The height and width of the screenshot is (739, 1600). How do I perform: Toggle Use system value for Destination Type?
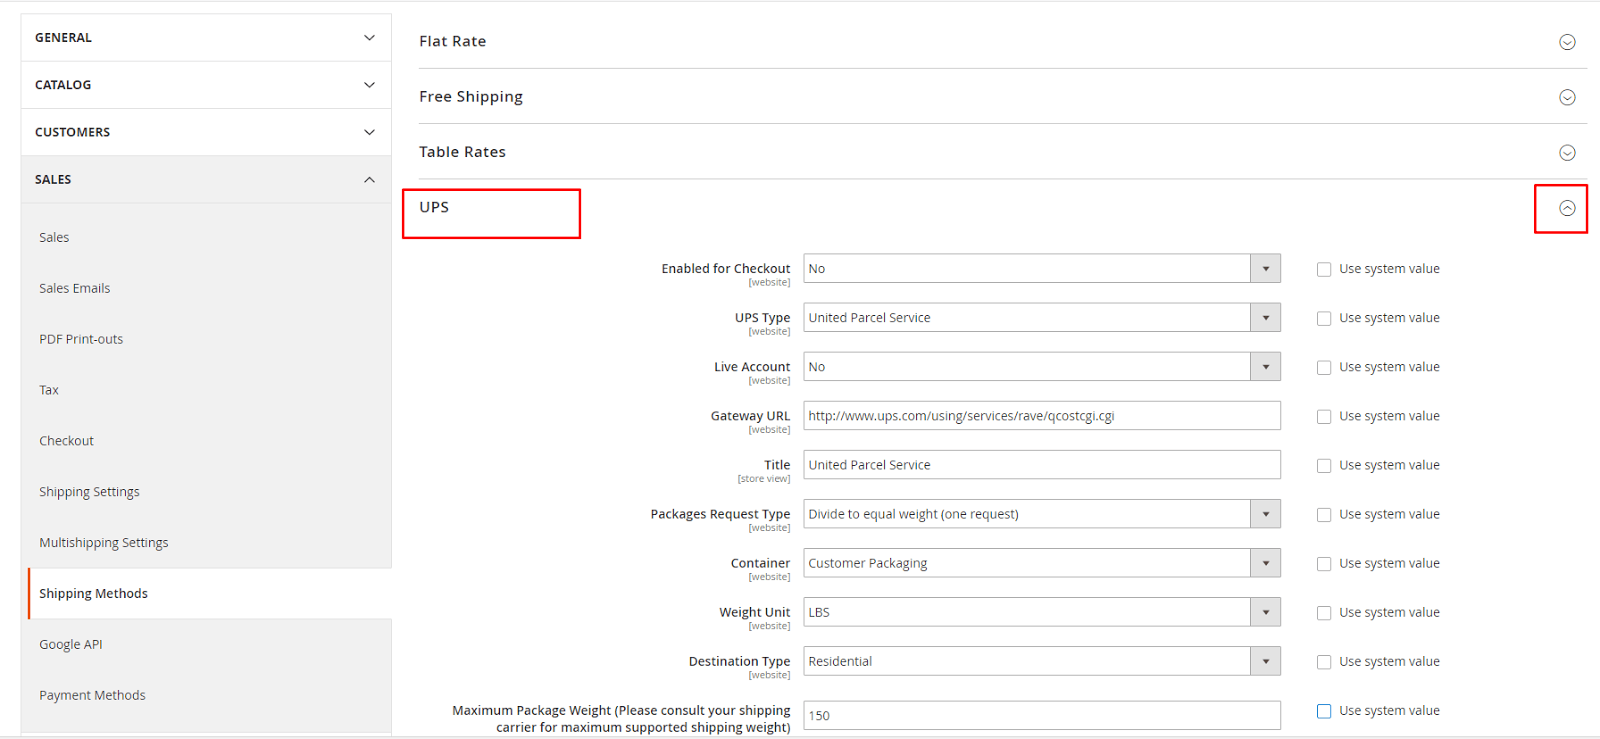point(1324,661)
